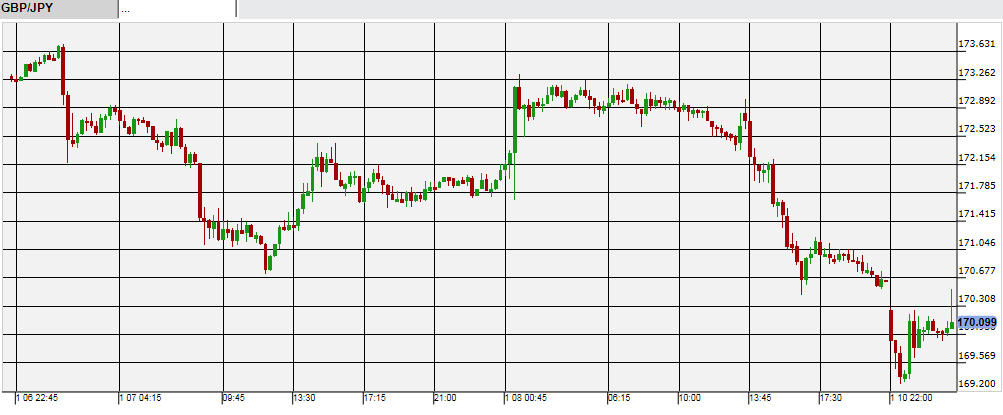Click the 169.200 price at axis bottom
This screenshot has height=415, width=1003.
click(976, 384)
